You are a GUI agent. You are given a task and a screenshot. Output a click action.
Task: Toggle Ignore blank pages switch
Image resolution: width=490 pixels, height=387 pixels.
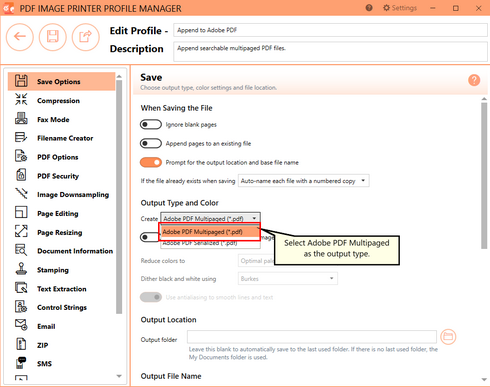pos(151,125)
